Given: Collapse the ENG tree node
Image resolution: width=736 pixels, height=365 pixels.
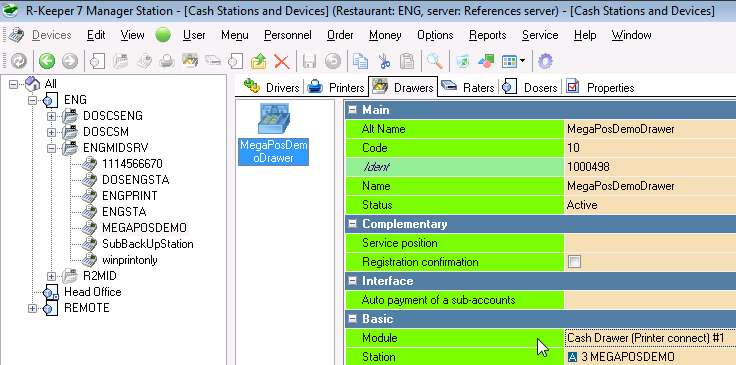Looking at the screenshot, I should [x=32, y=100].
